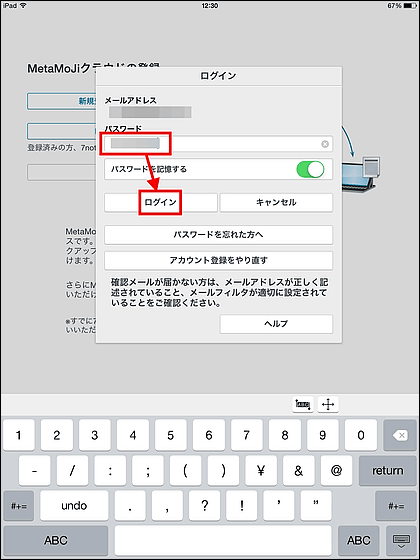
Task: Clear the password field with the x icon
Action: click(x=325, y=144)
